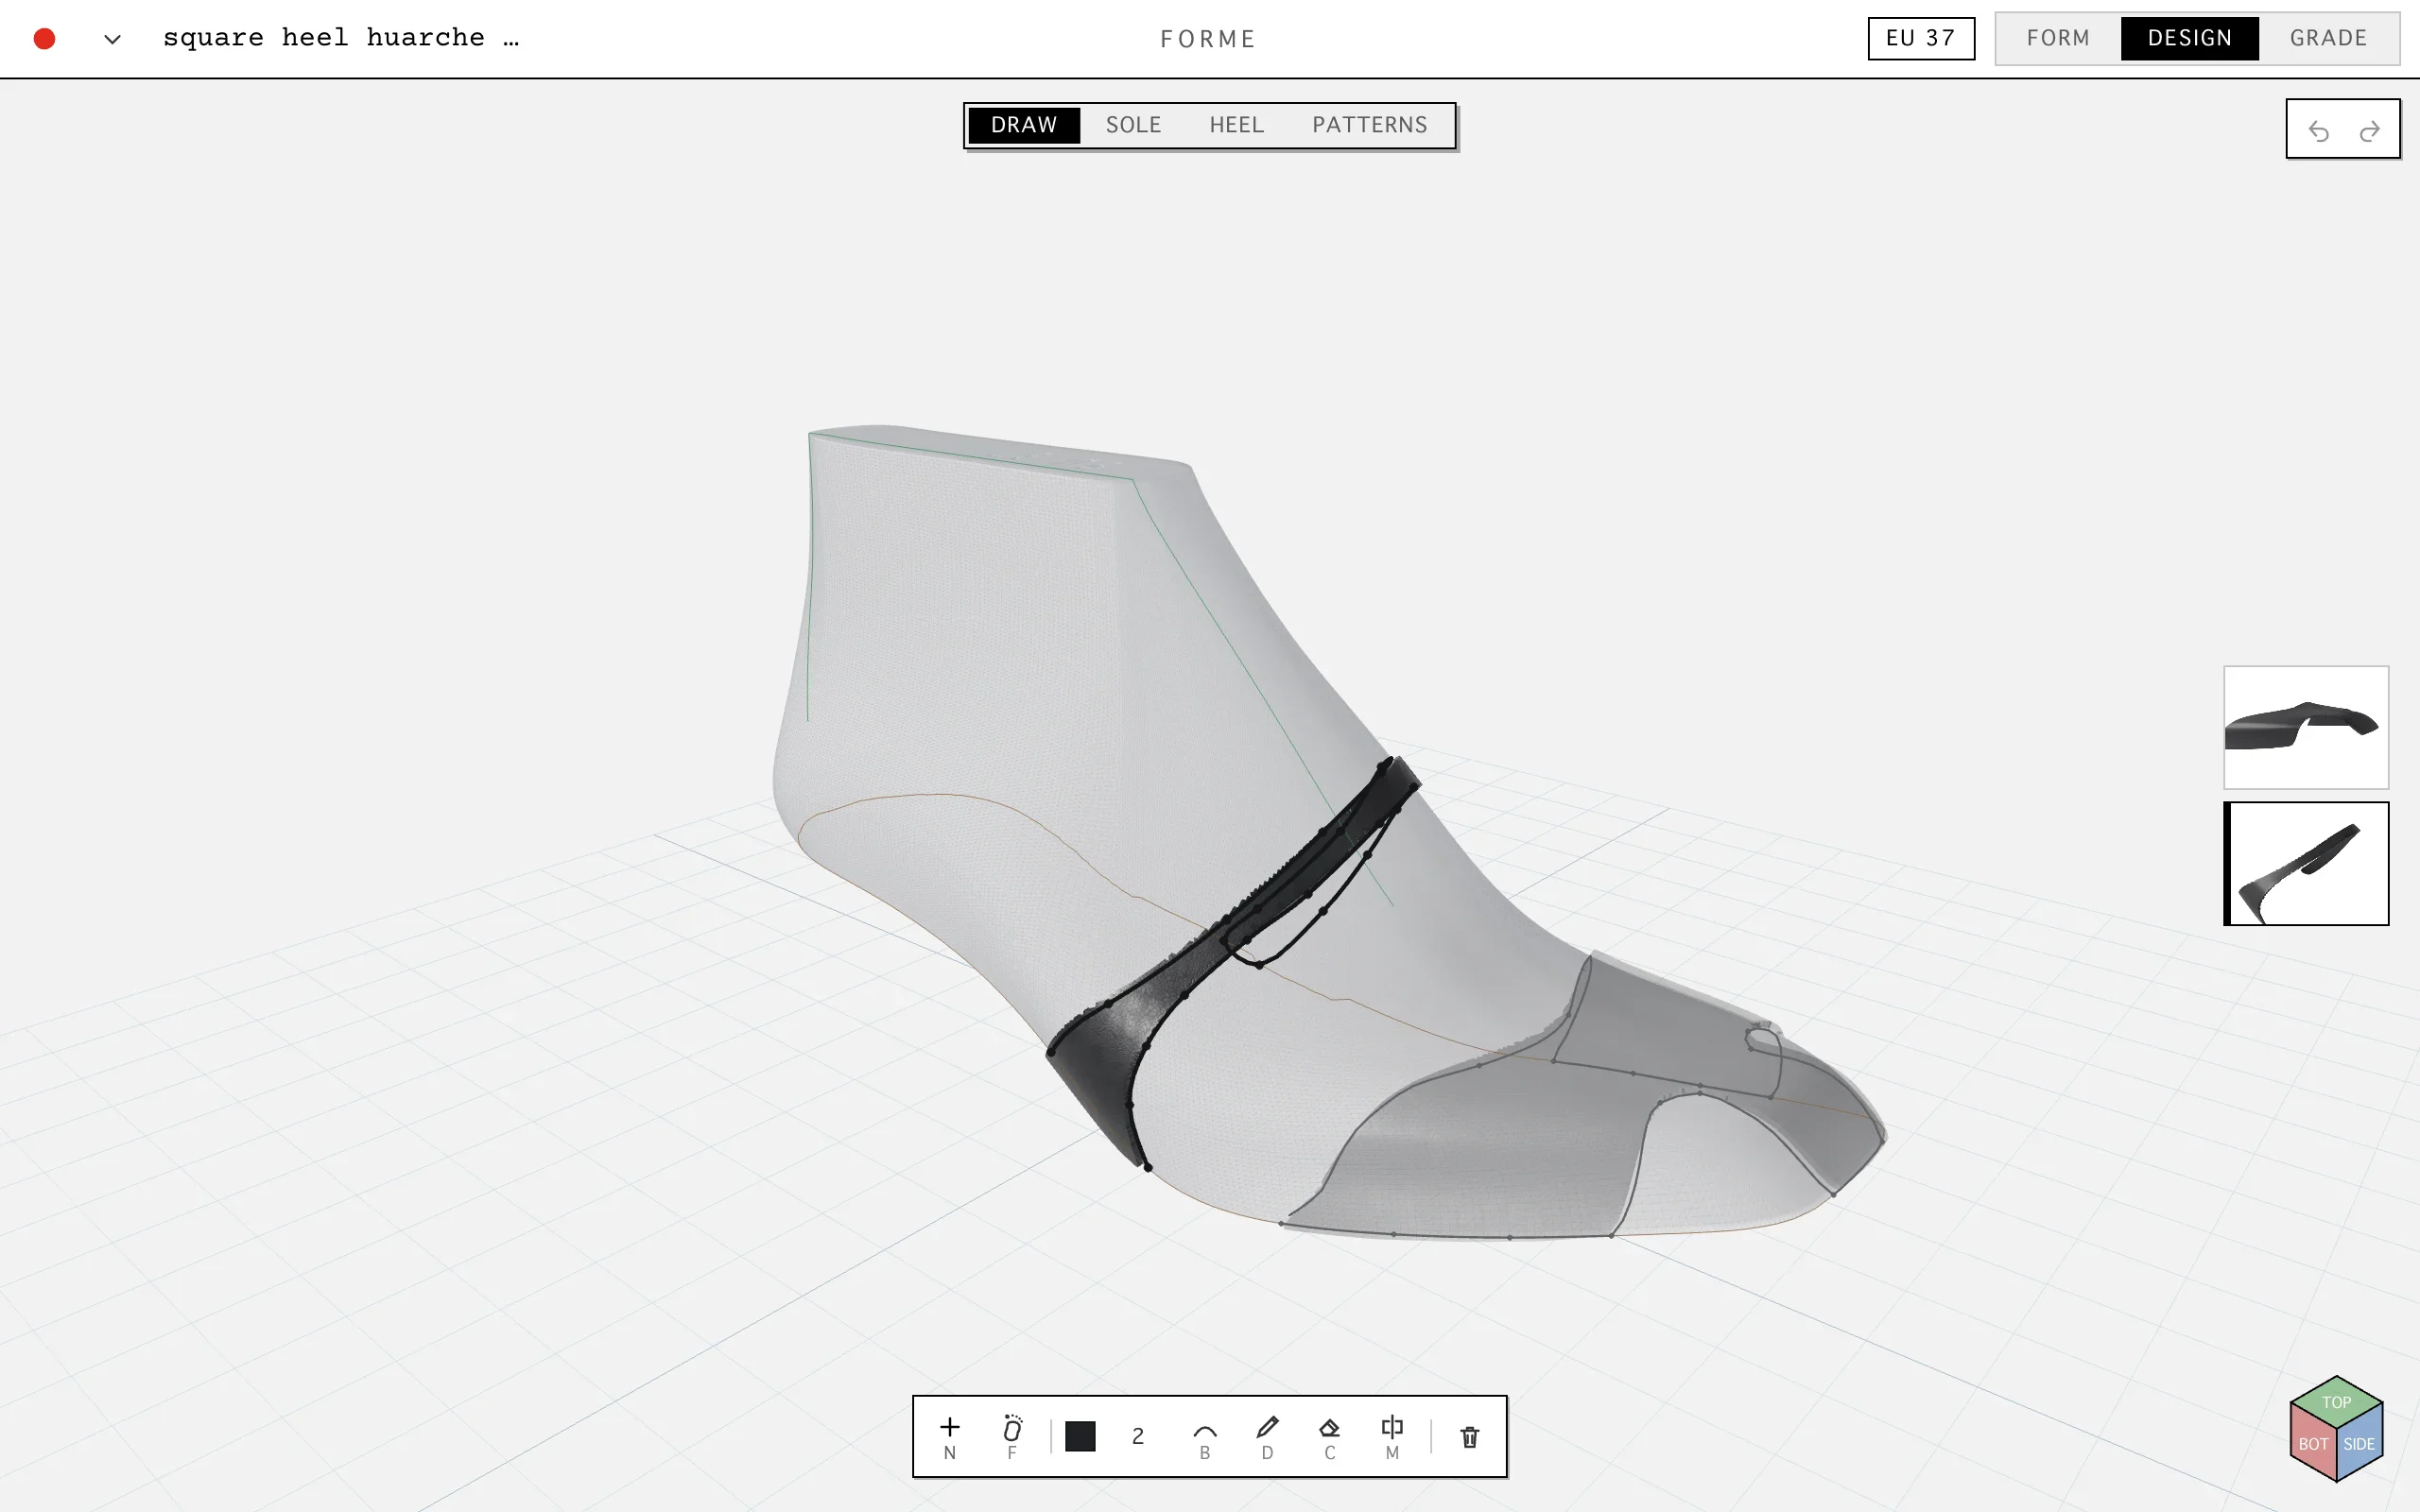Click the BOT face of view cube
Viewport: 2420px width, 1512px height.
pyautogui.click(x=2312, y=1444)
